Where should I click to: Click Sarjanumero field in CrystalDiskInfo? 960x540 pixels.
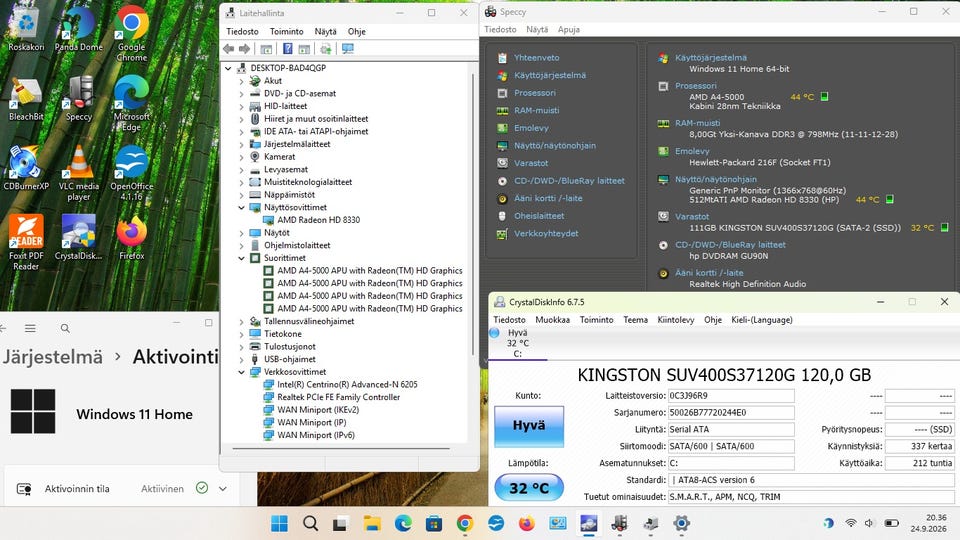(x=731, y=413)
